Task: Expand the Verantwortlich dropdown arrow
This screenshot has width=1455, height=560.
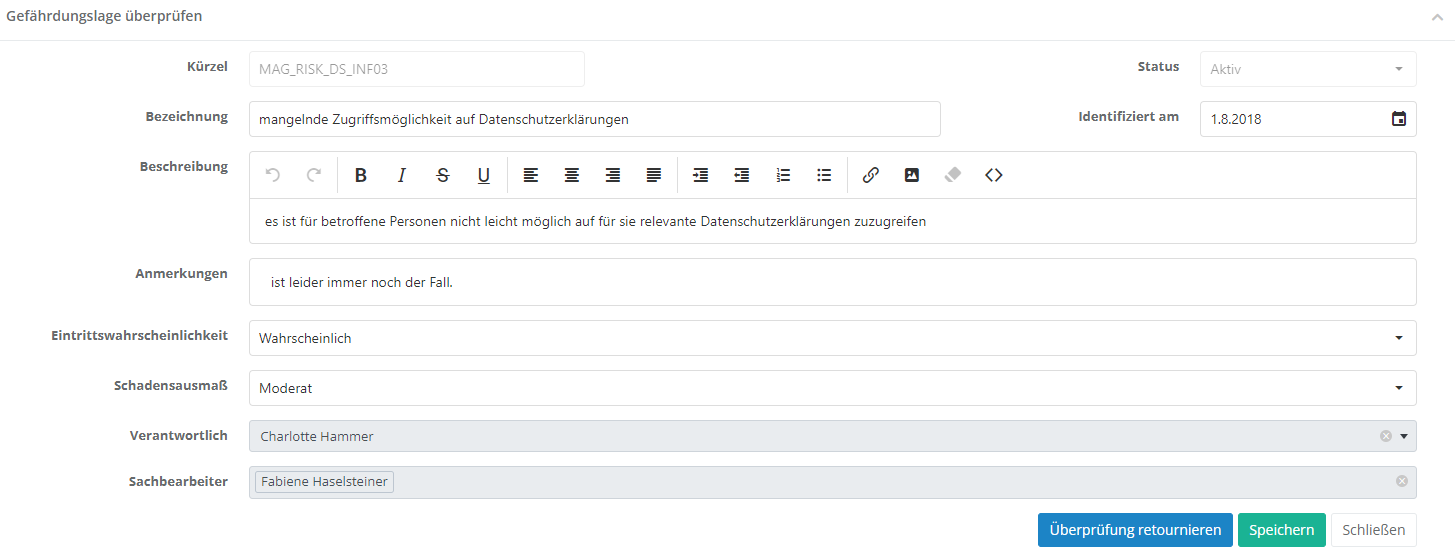Action: tap(1404, 436)
